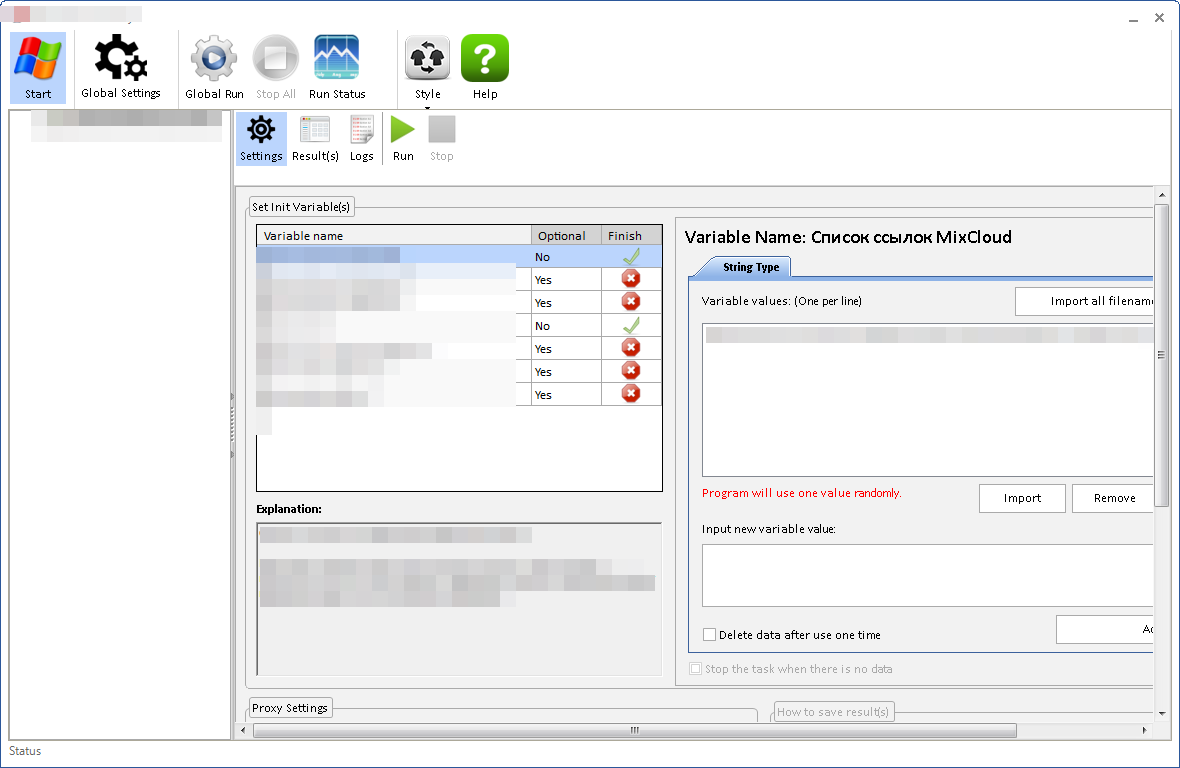
Task: Click the Remove button
Action: [1113, 498]
